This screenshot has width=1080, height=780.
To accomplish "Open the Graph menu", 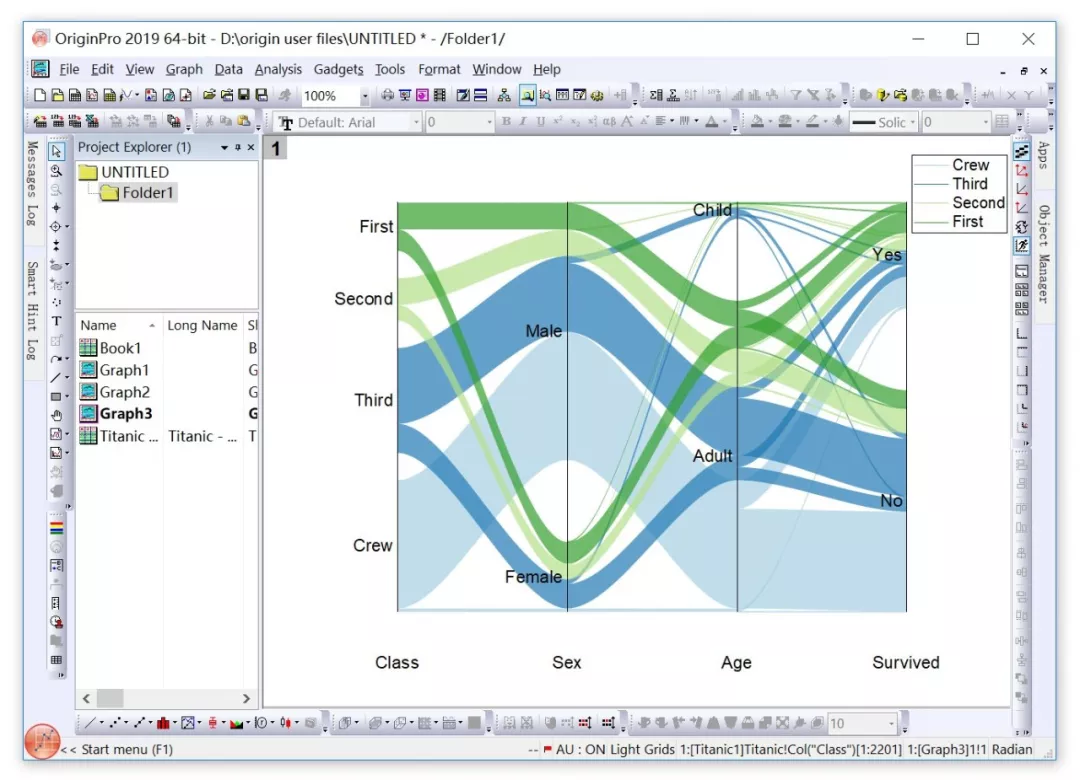I will click(184, 69).
